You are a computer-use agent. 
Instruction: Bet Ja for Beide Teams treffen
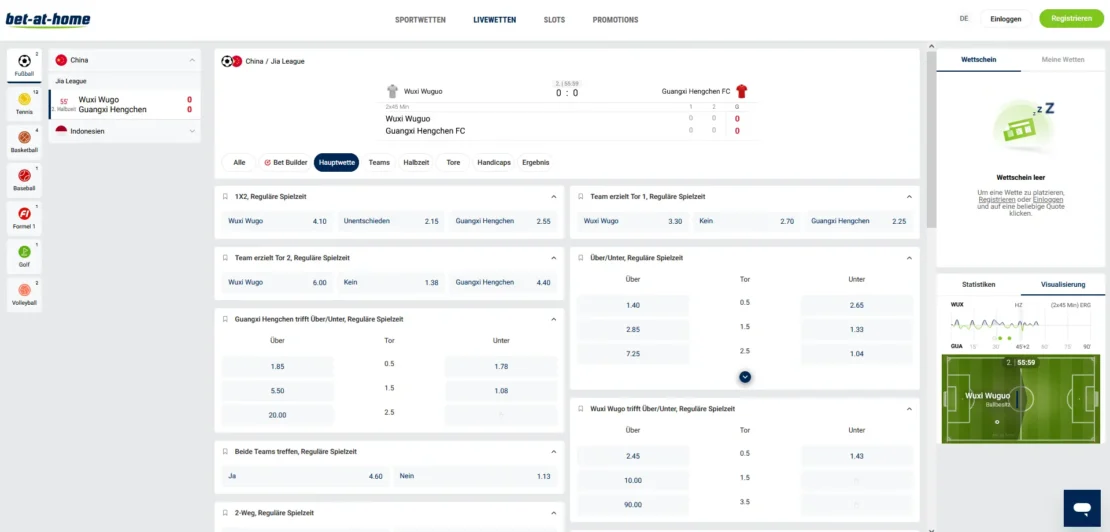(x=305, y=476)
